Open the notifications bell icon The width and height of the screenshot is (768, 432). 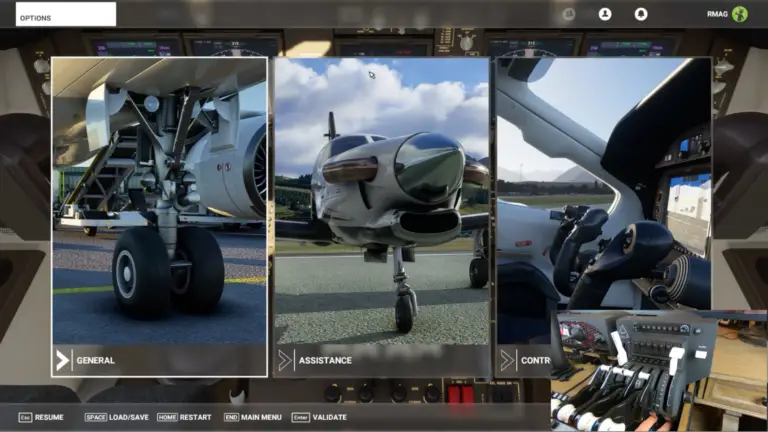(641, 14)
